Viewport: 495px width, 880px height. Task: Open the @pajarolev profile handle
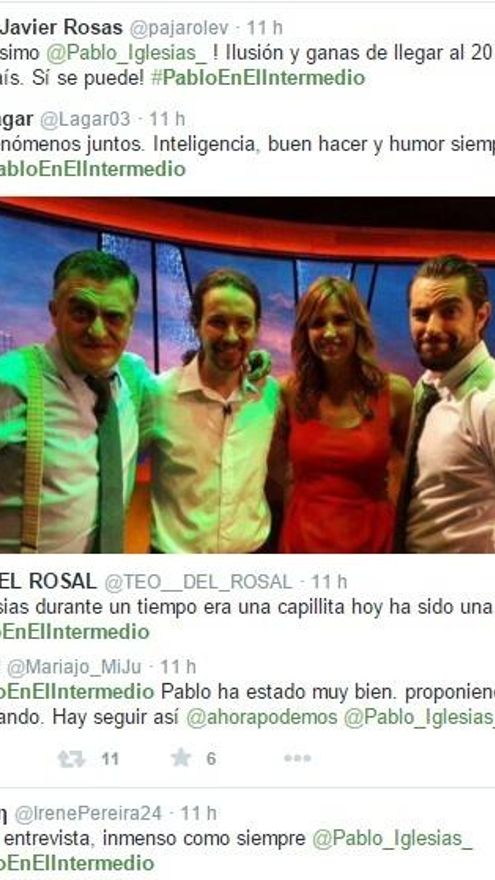tap(179, 27)
